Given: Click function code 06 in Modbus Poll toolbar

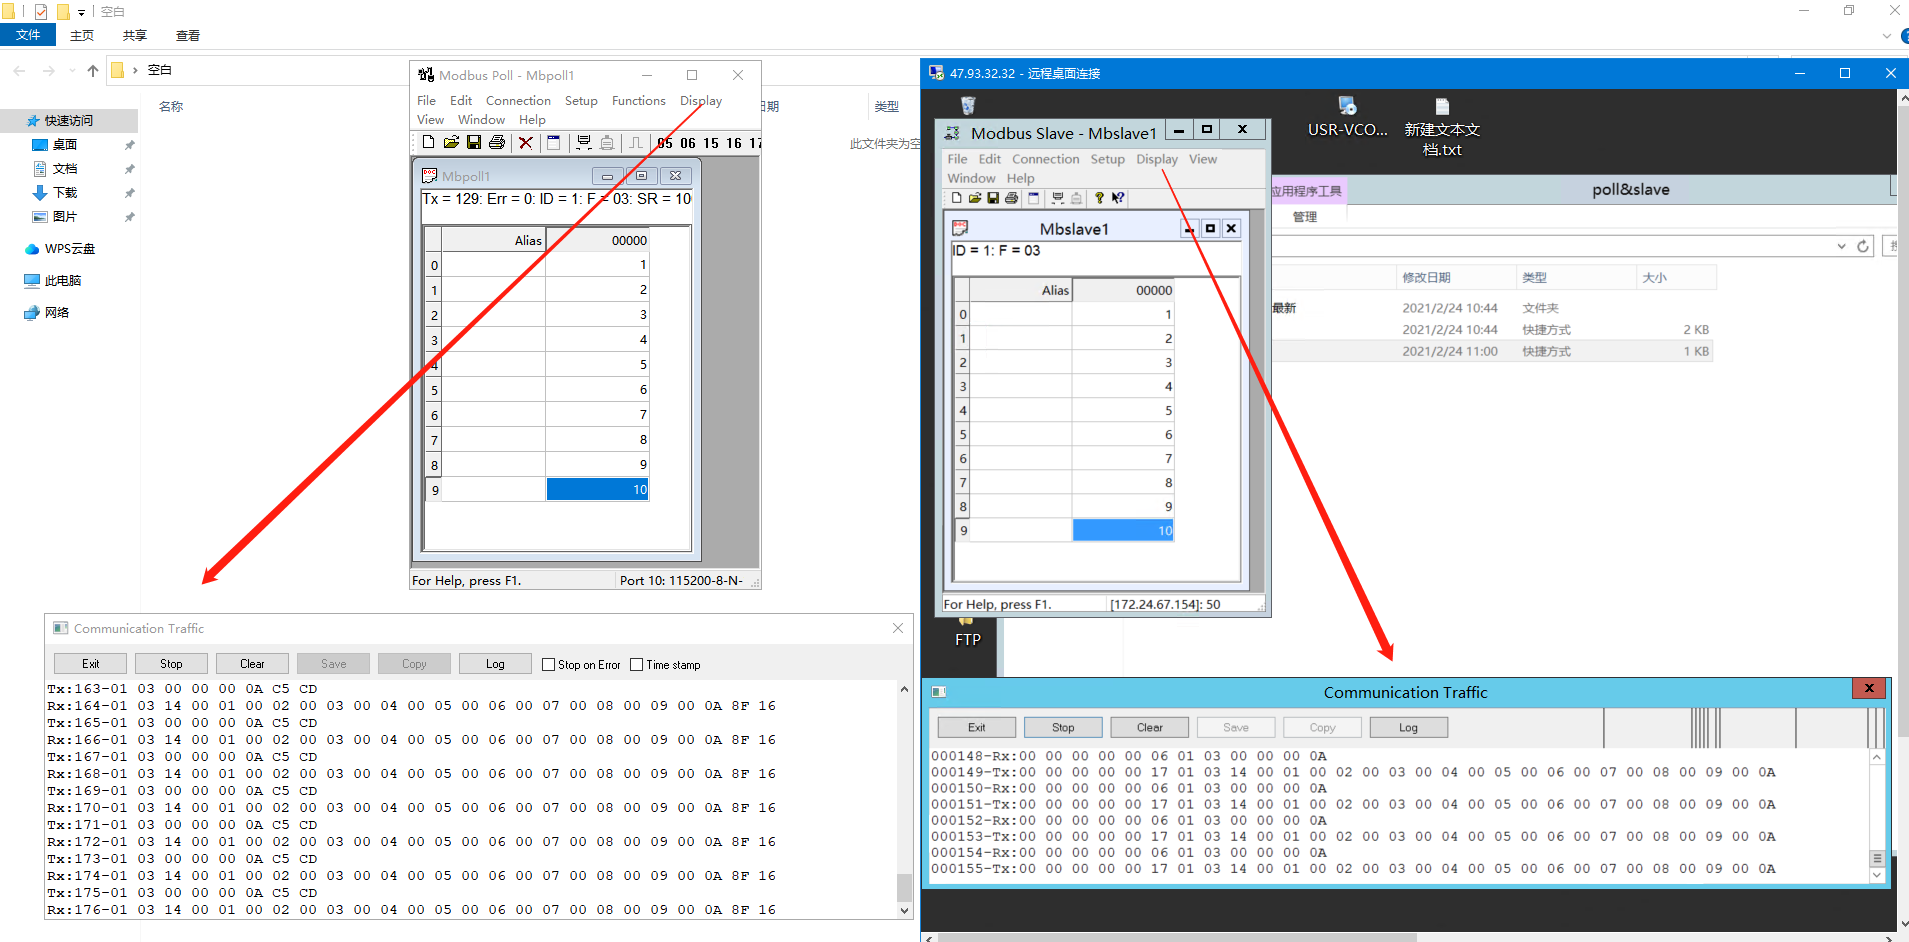Looking at the screenshot, I should click(688, 143).
